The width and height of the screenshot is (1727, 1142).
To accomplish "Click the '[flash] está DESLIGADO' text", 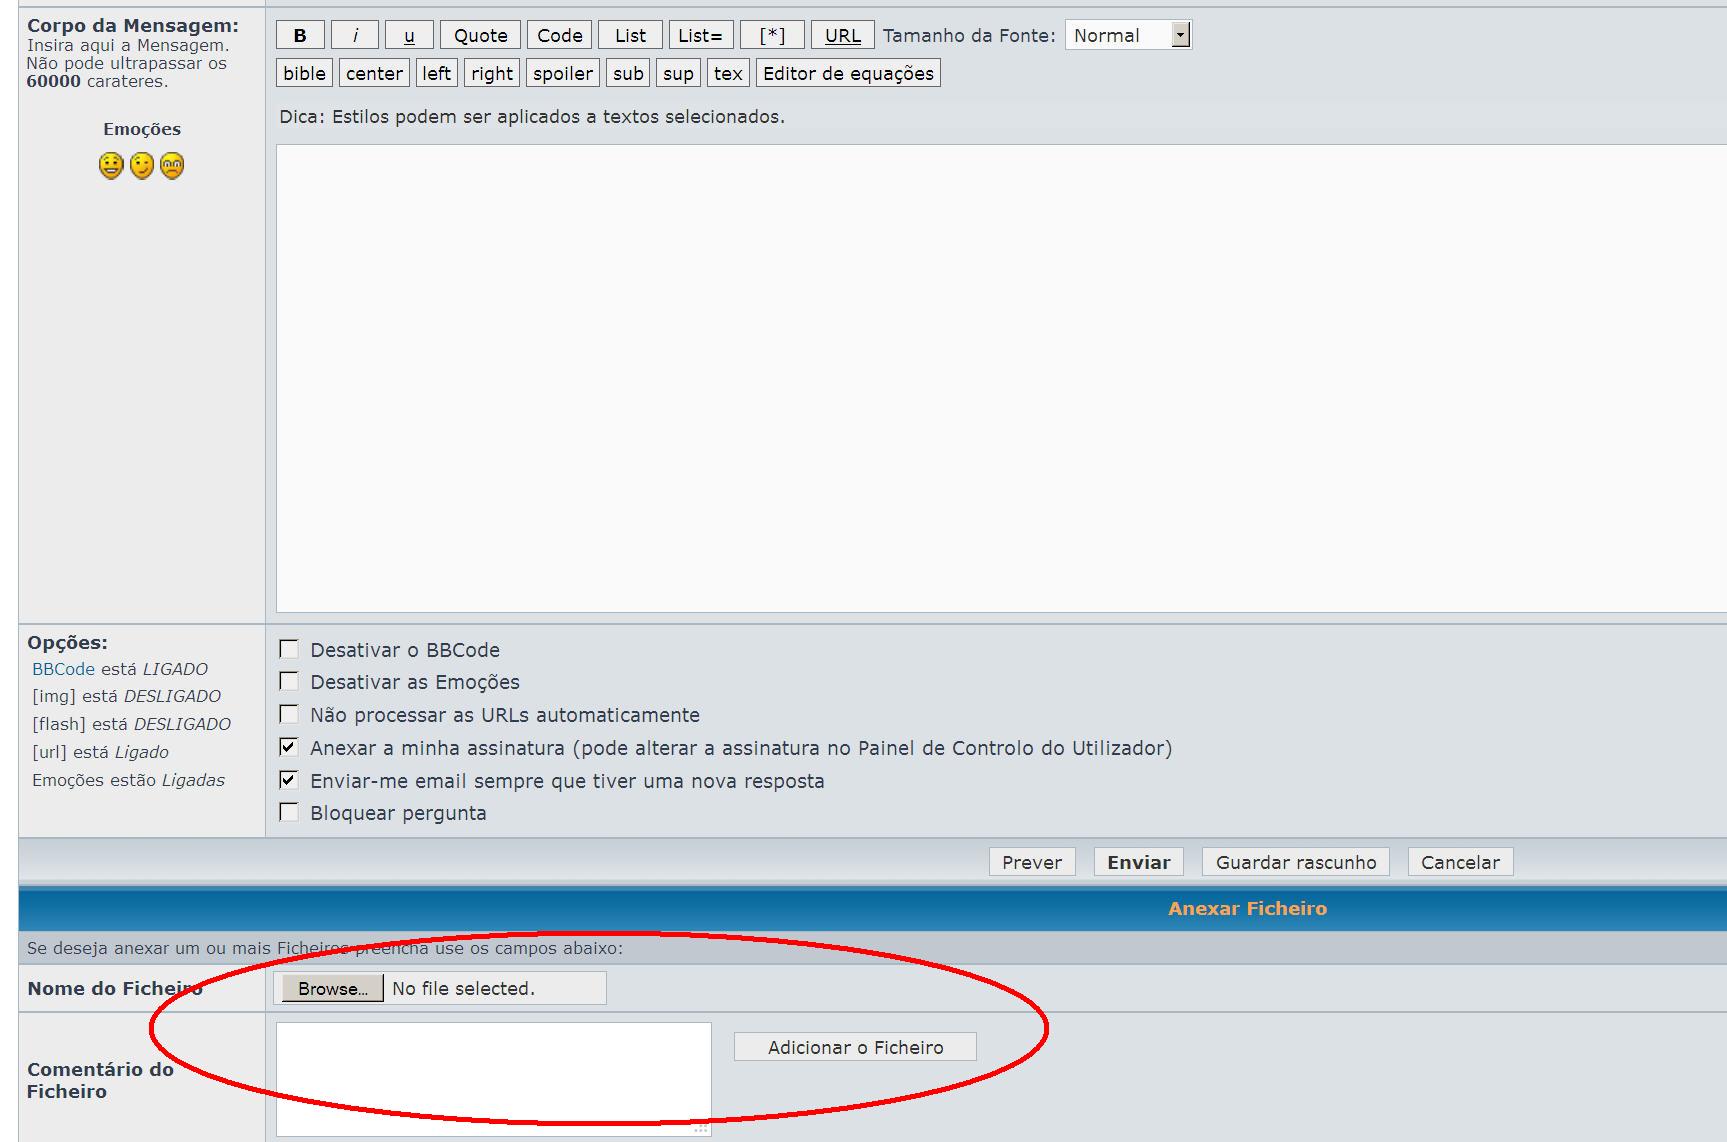I will click(x=131, y=724).
